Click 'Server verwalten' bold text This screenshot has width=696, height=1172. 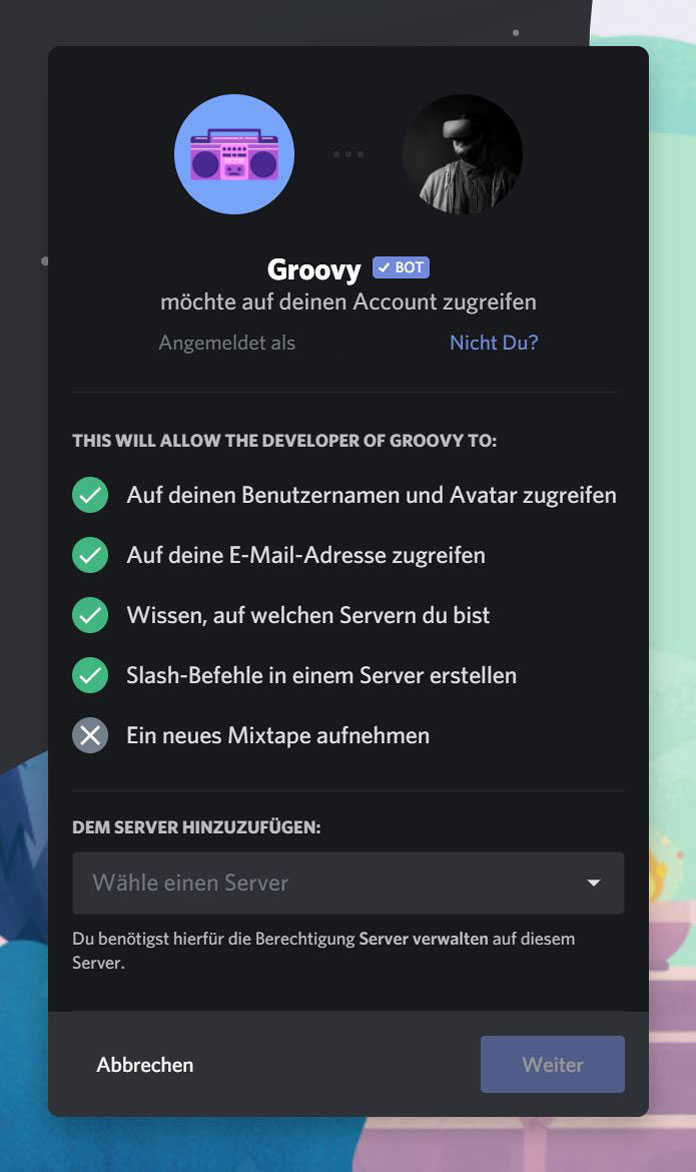423,939
